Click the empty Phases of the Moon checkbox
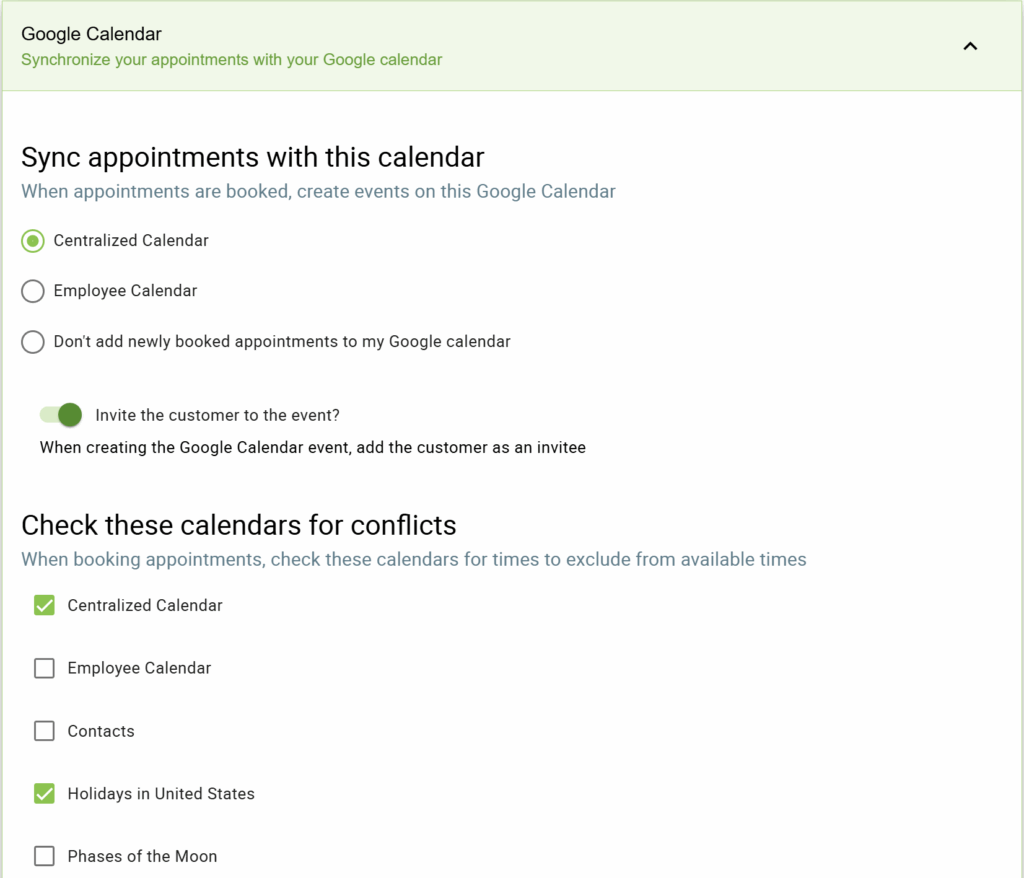Image resolution: width=1024 pixels, height=878 pixels. click(44, 856)
